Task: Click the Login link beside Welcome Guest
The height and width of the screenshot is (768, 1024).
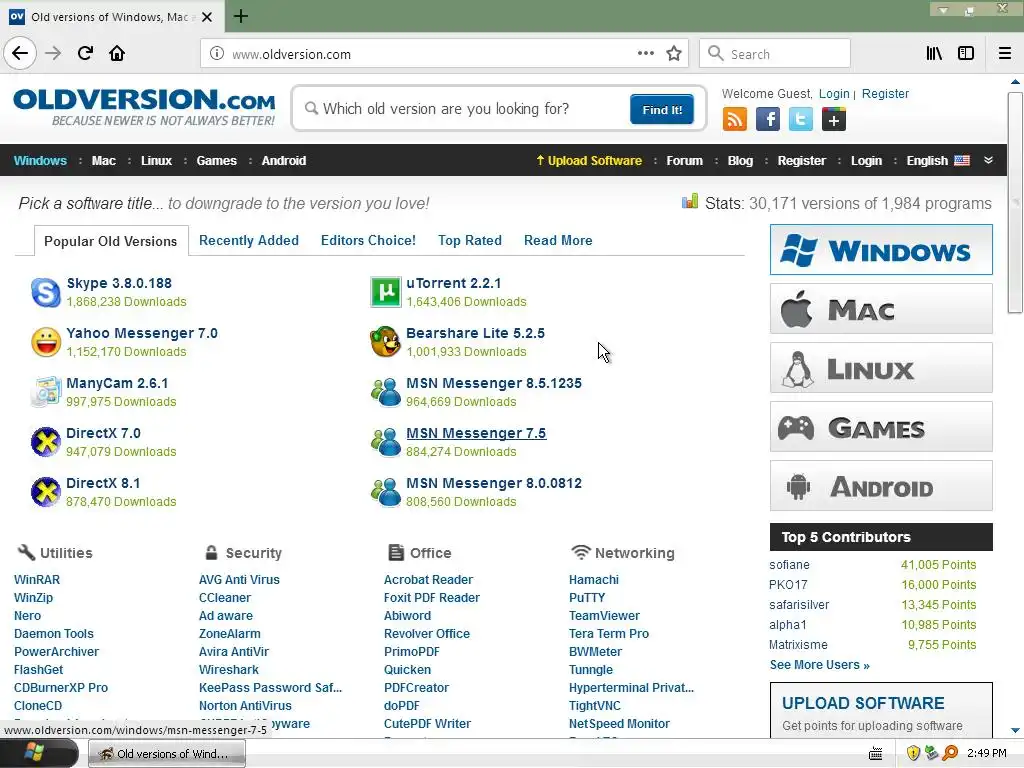Action: coord(834,93)
